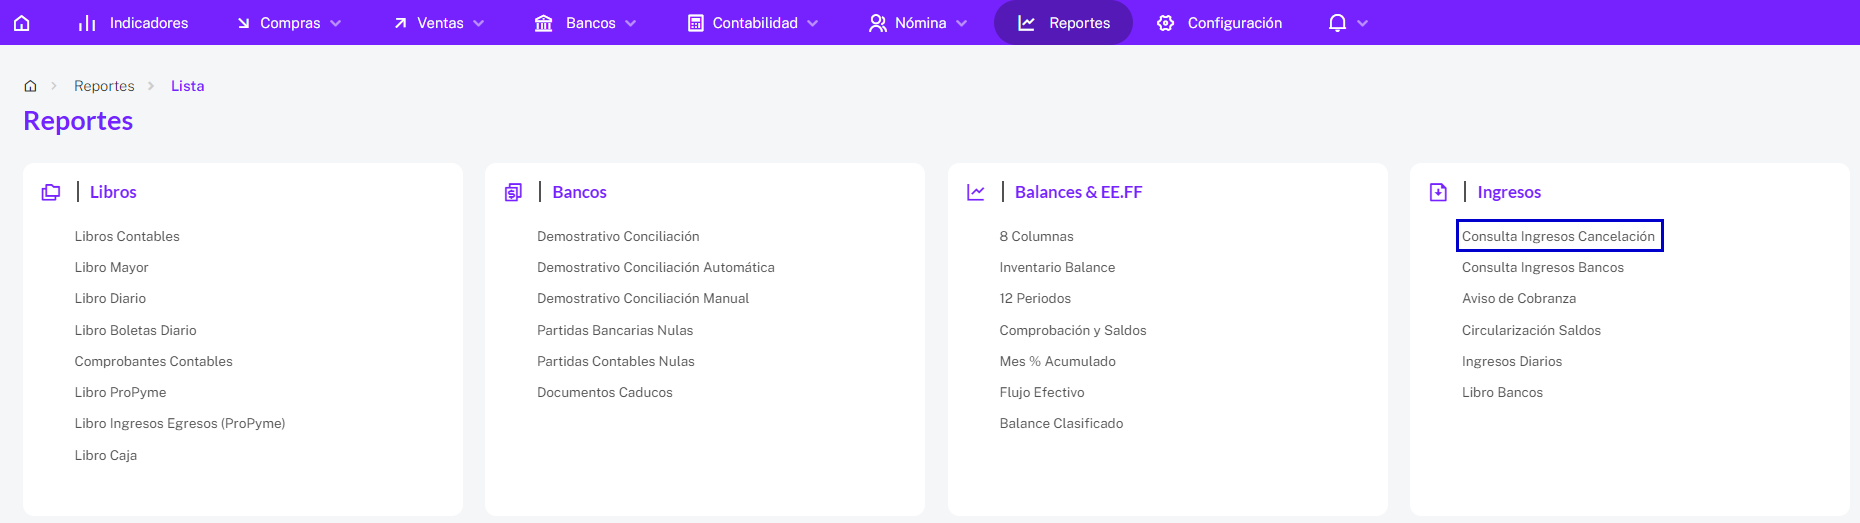Screen dimensions: 1860x523
Task: Select the Flujo Efectivo report
Action: 1041,392
